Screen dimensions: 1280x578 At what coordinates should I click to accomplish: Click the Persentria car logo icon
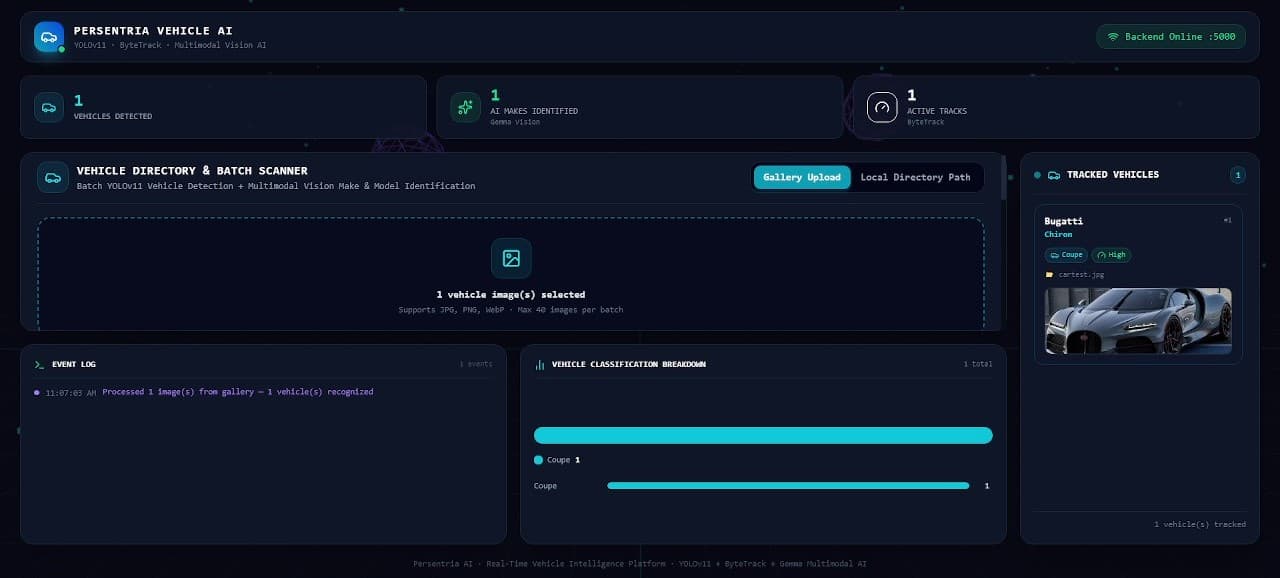49,37
